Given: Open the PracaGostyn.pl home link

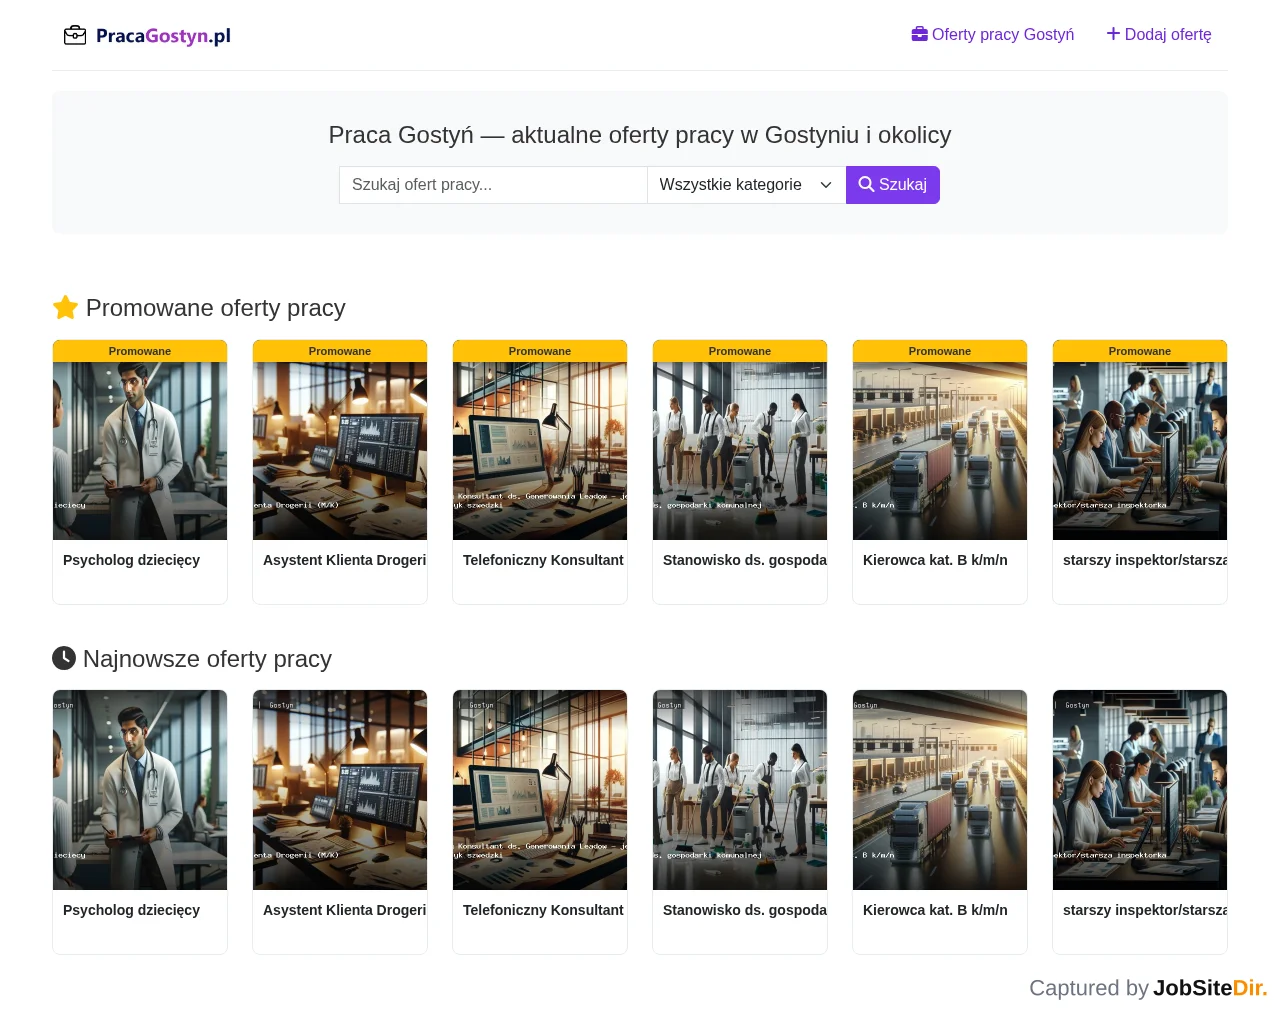Looking at the screenshot, I should [x=147, y=36].
